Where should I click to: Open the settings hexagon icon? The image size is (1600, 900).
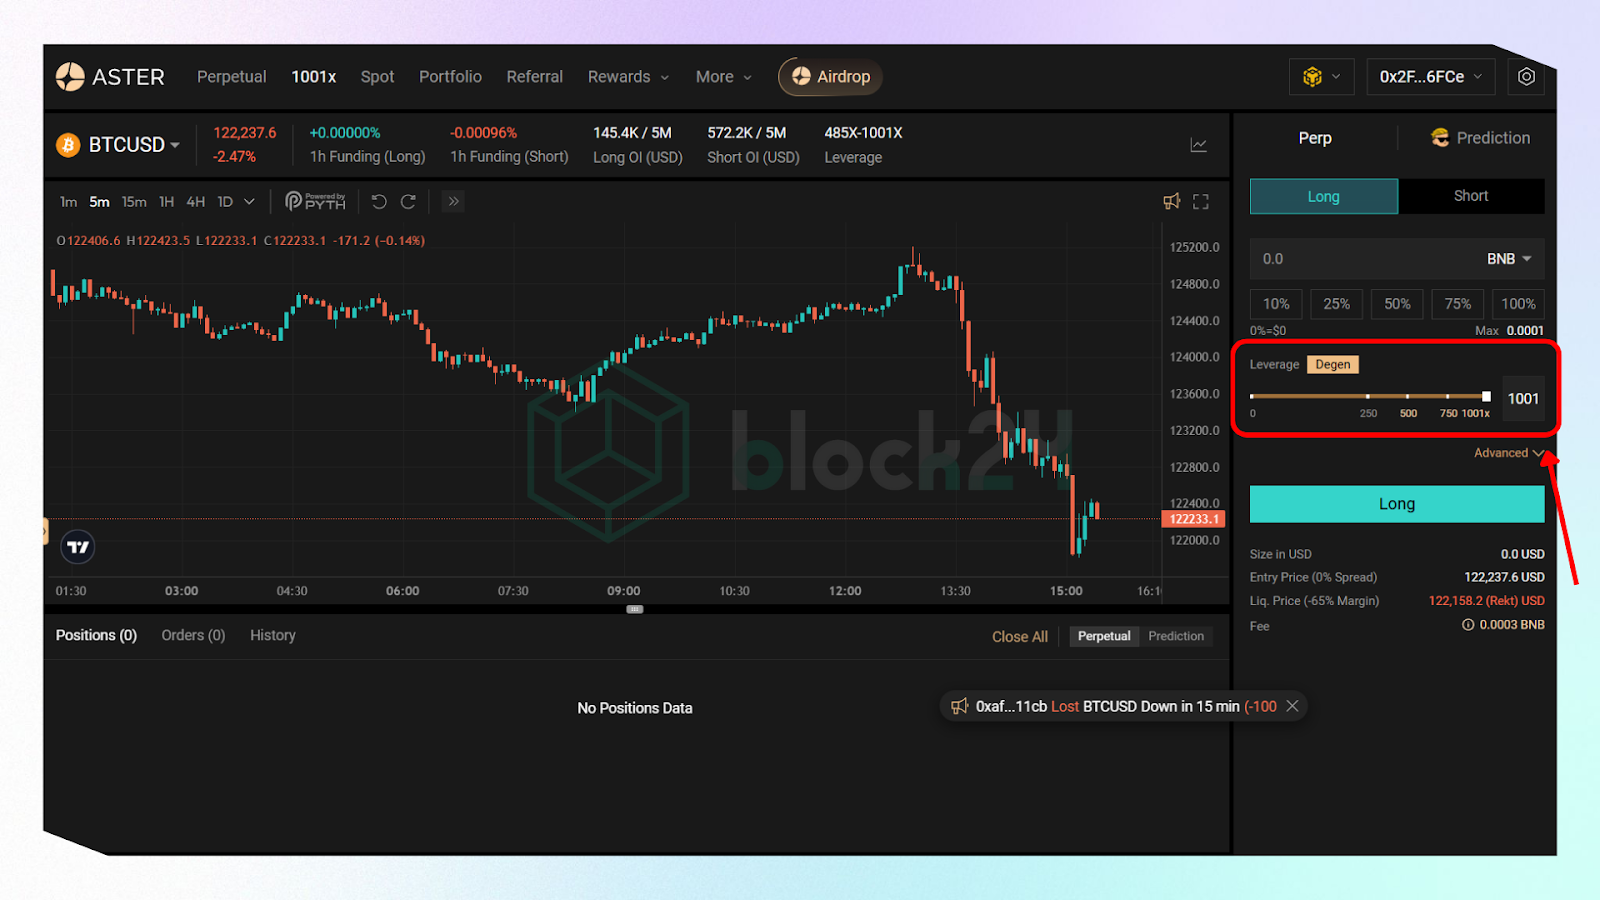[1526, 77]
